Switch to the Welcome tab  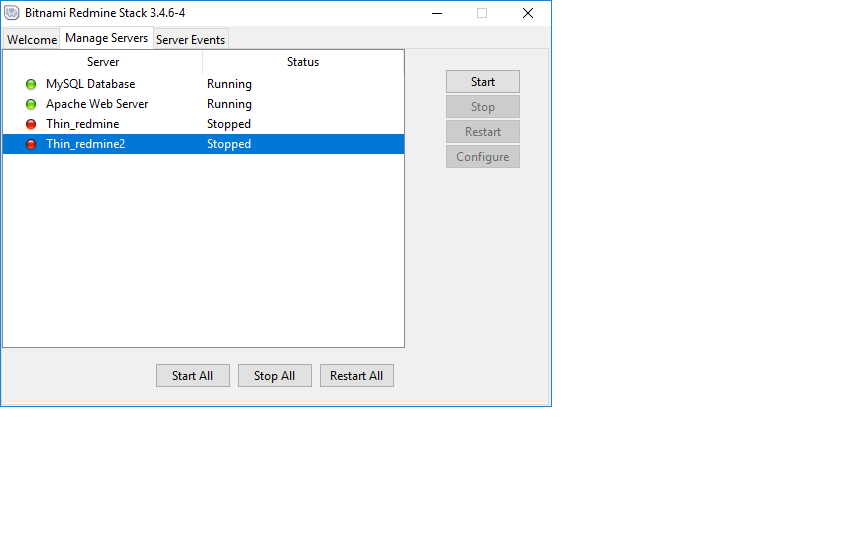coord(31,40)
